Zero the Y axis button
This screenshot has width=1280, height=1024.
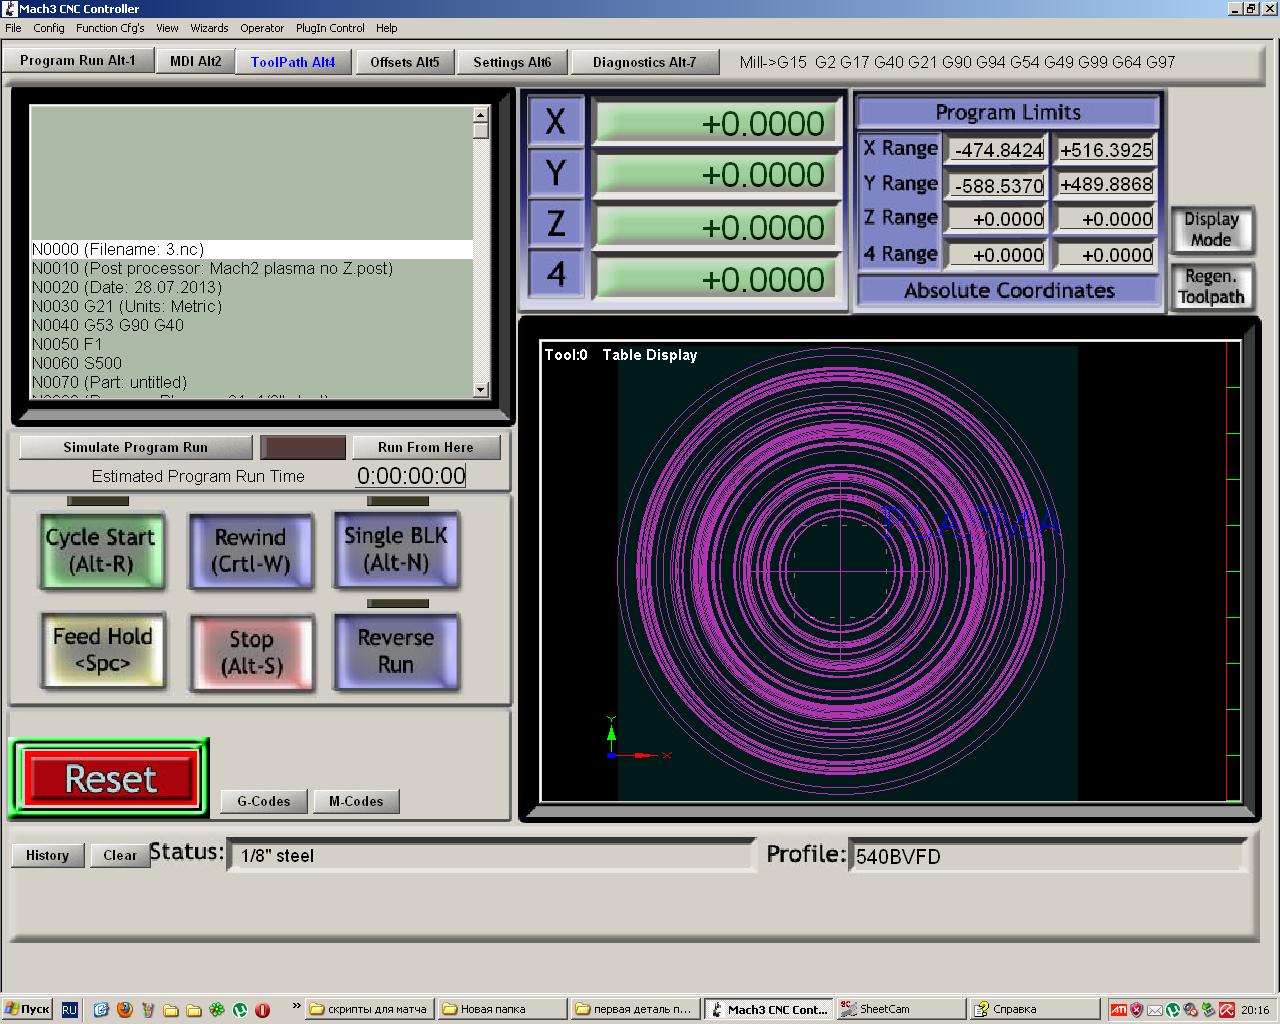555,174
